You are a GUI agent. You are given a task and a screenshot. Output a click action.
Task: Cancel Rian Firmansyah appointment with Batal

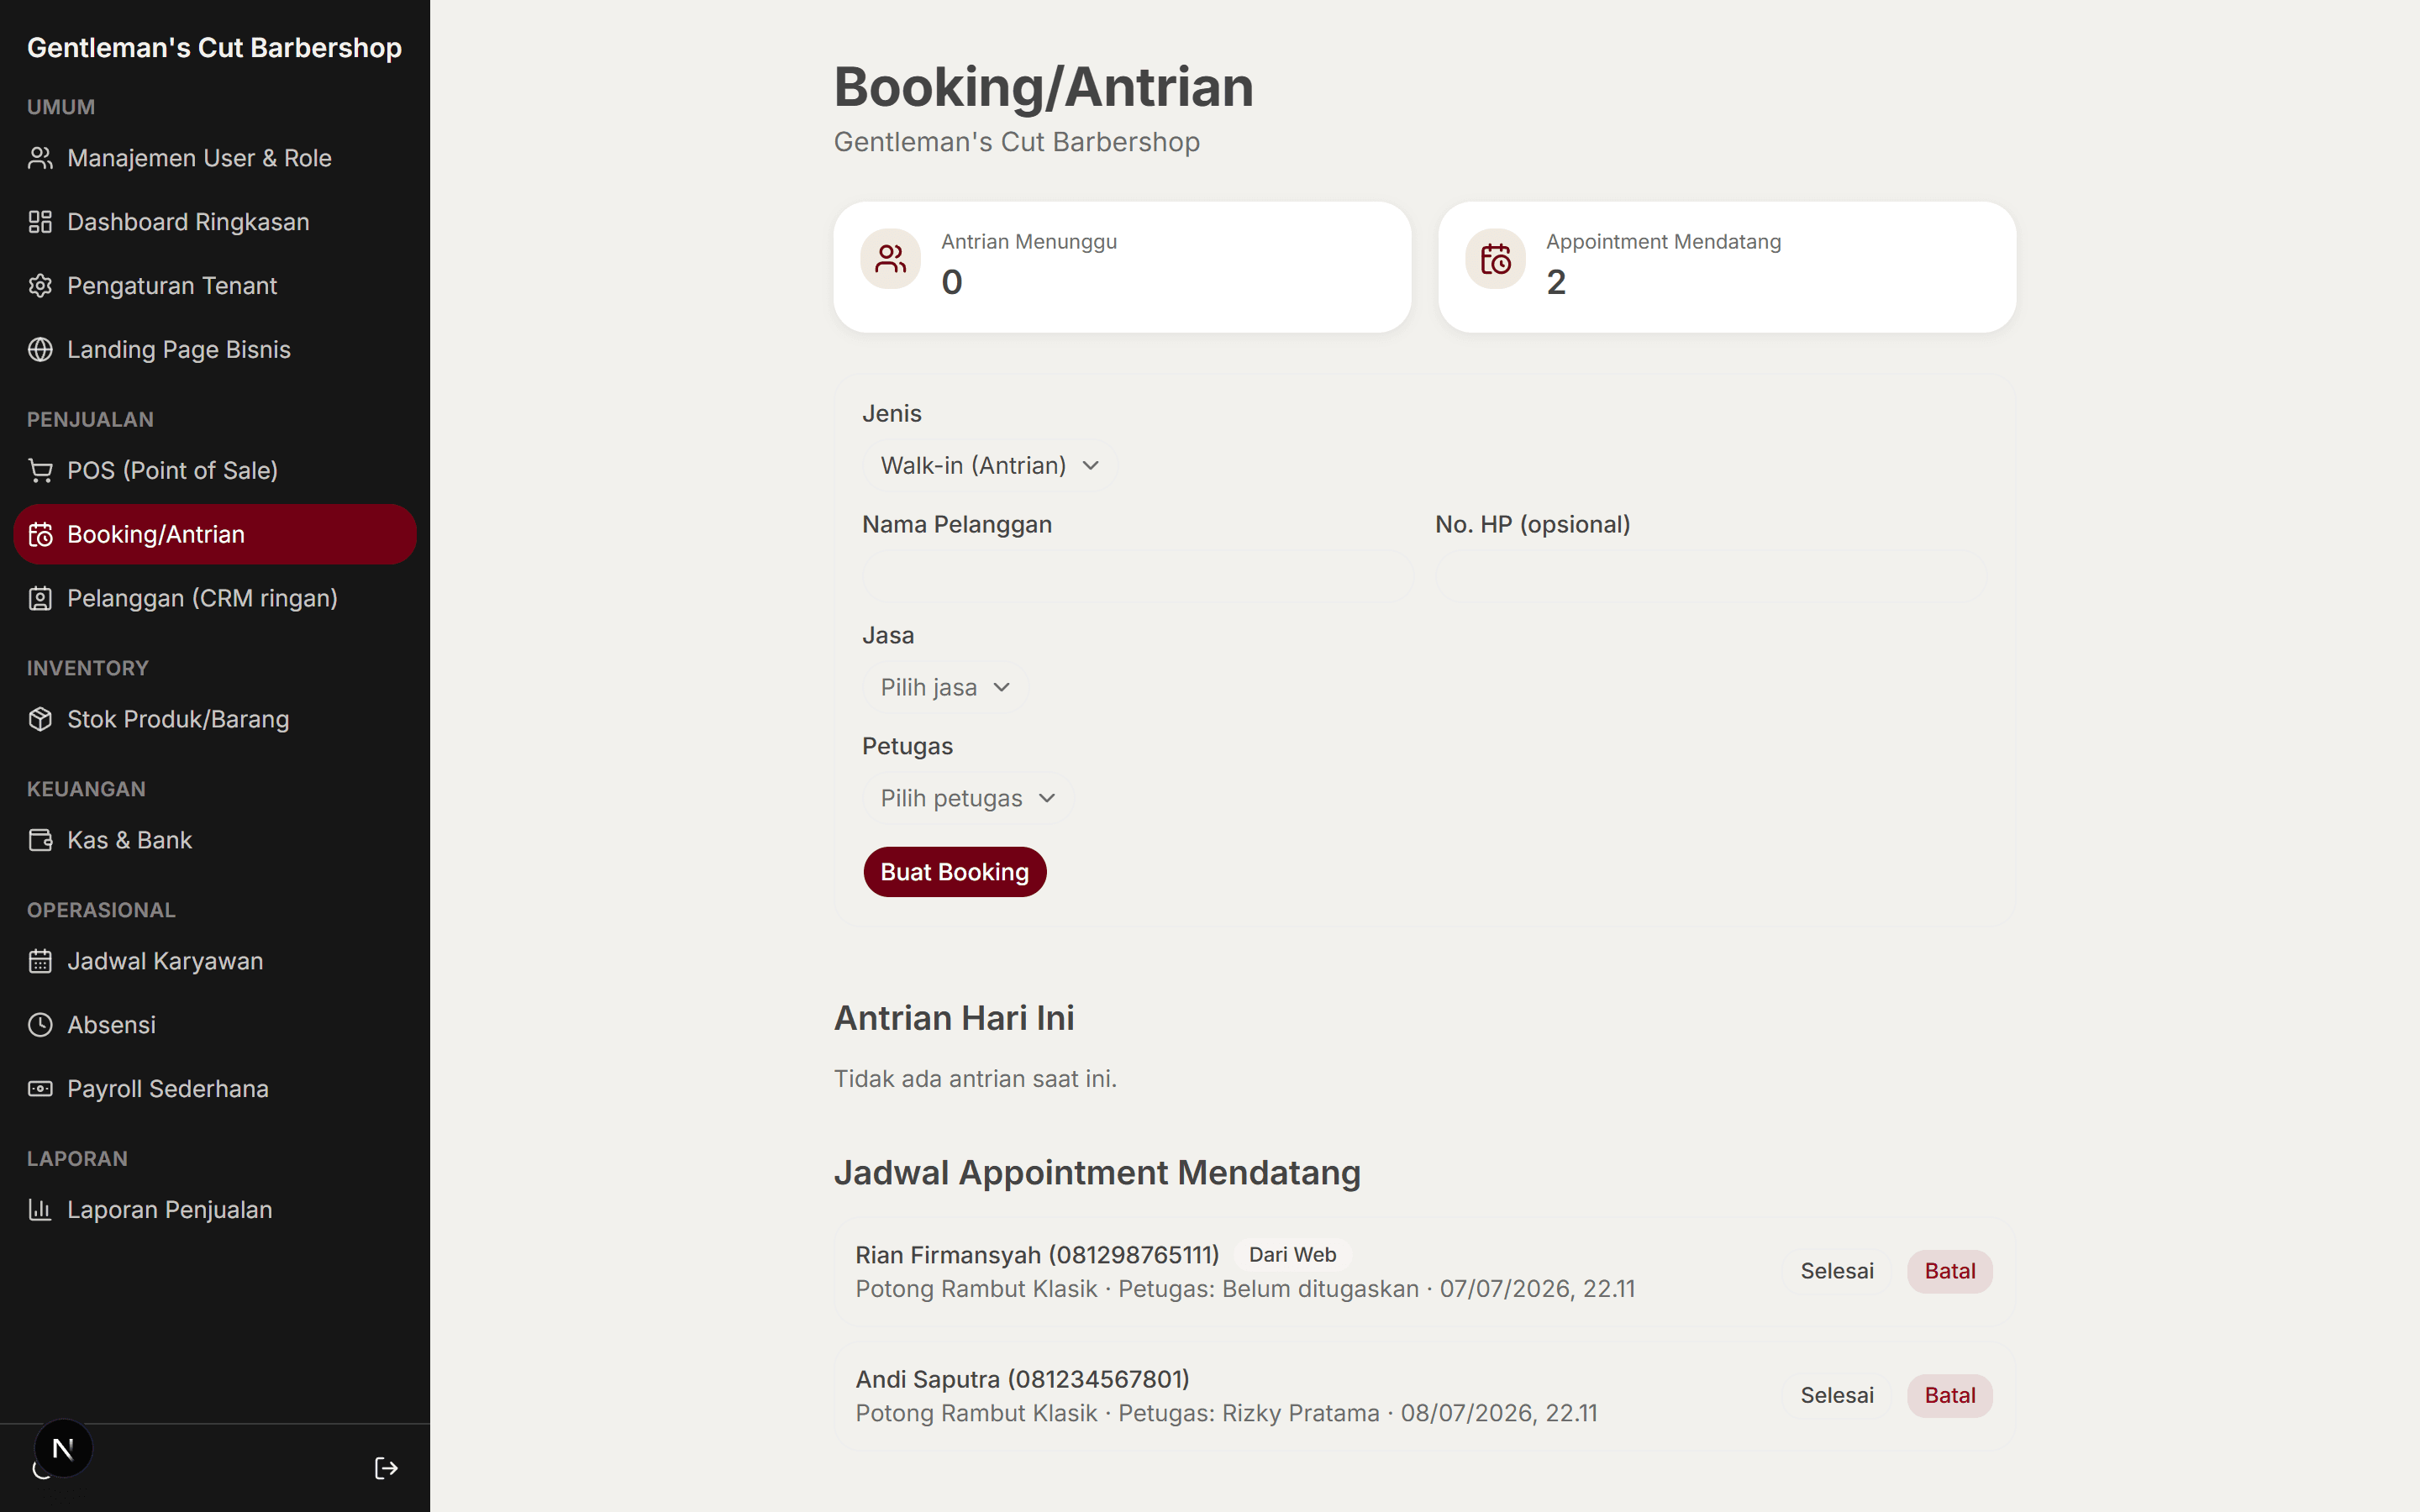coord(1949,1272)
